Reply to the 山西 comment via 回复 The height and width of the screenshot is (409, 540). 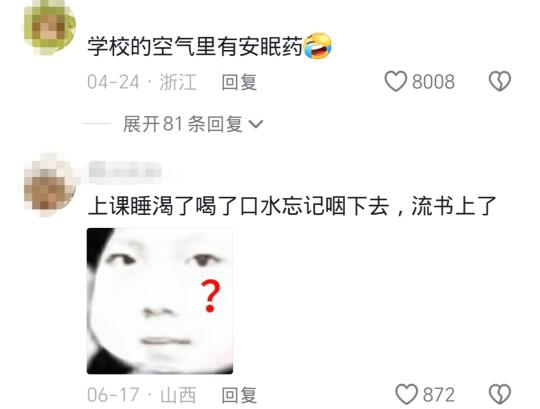[239, 395]
